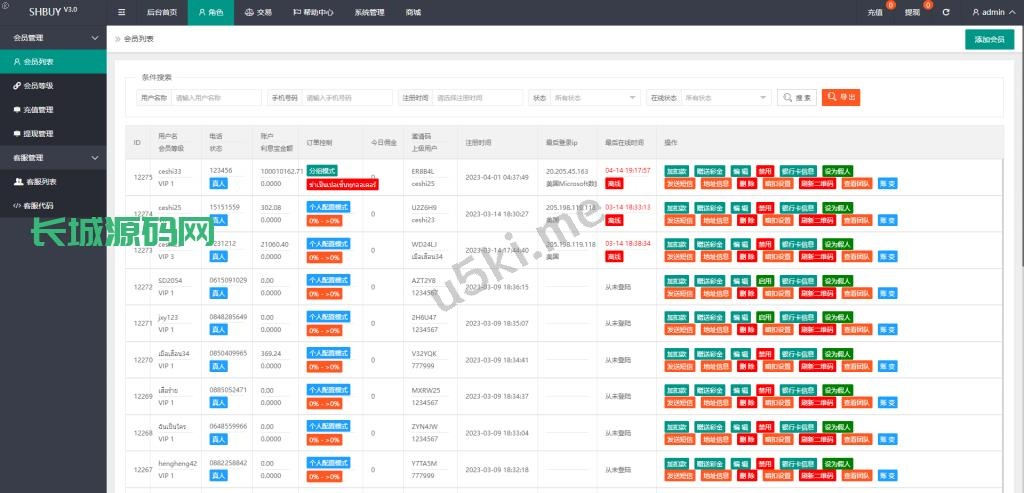Collapse the 会员管理 sidebar group
Screen dimensions: 1024x493
[x=53, y=38]
